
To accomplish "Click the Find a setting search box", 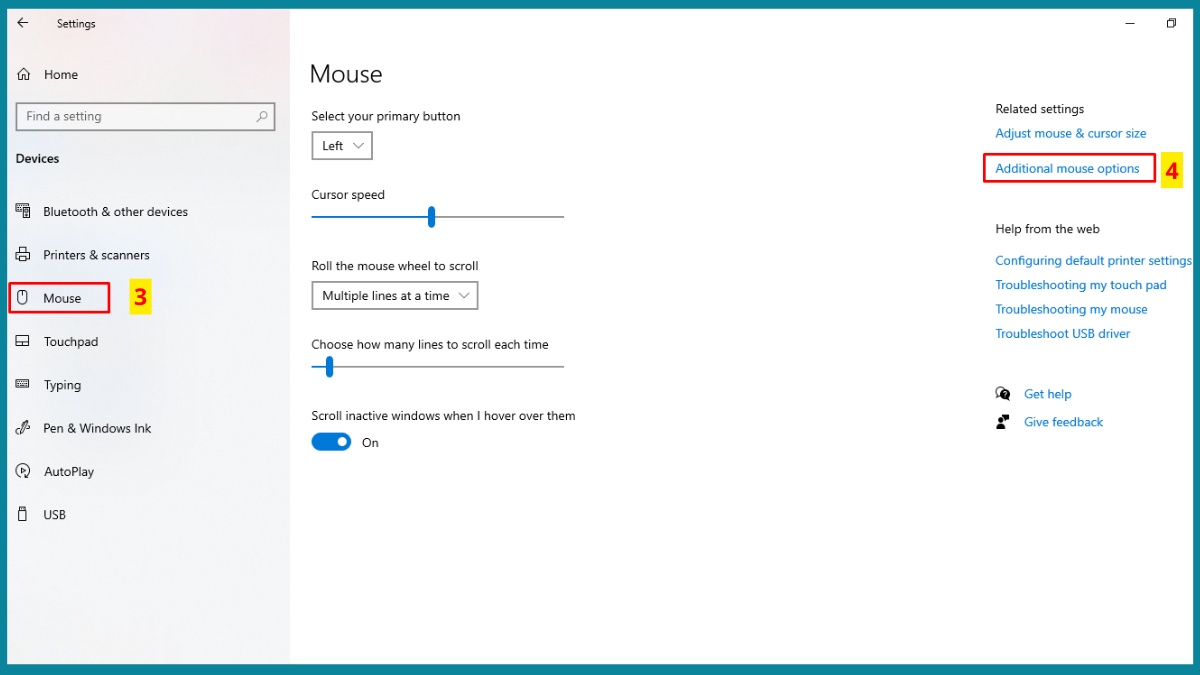I will pyautogui.click(x=135, y=117).
